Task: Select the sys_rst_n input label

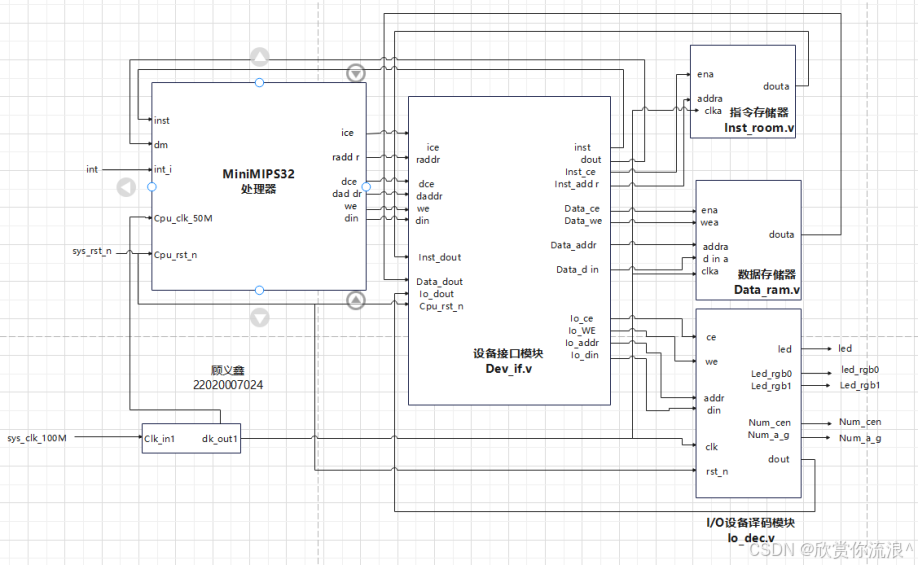Action: (92, 251)
